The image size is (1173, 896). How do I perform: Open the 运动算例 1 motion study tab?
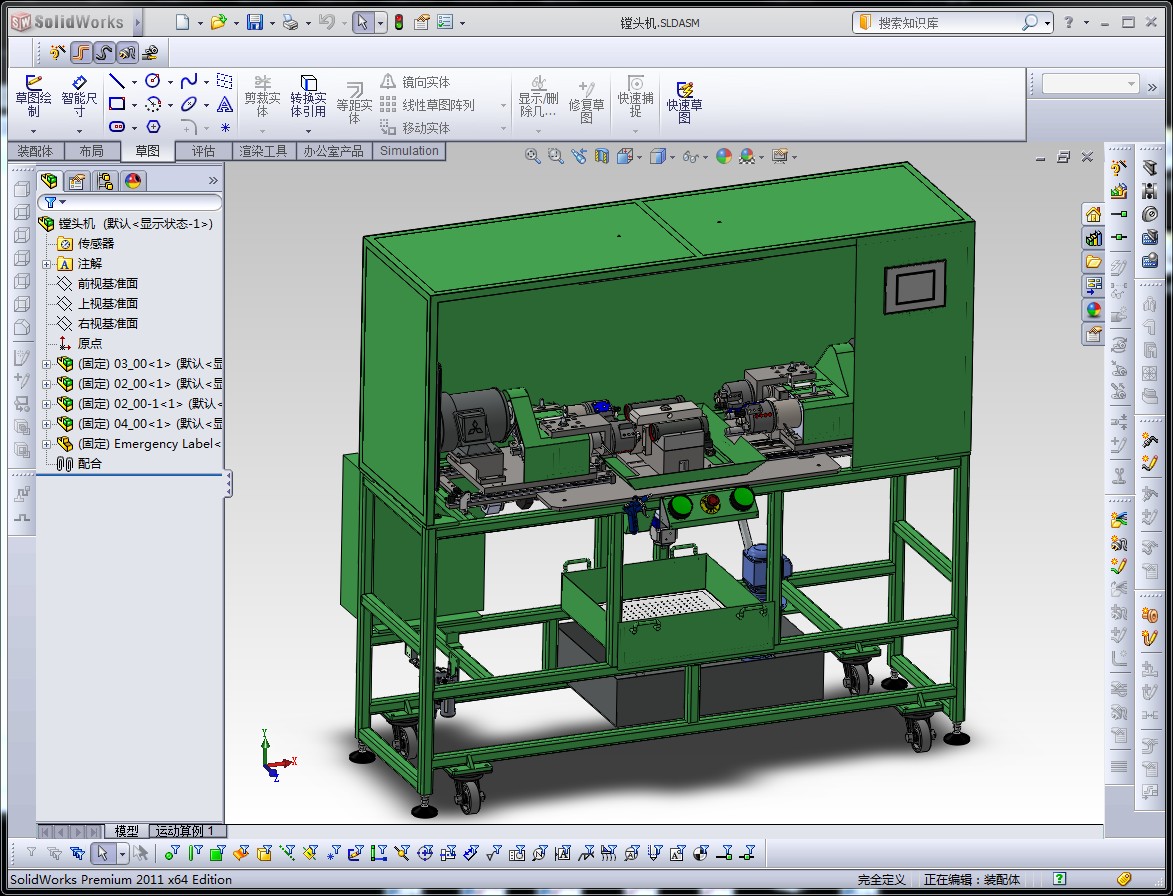point(187,831)
